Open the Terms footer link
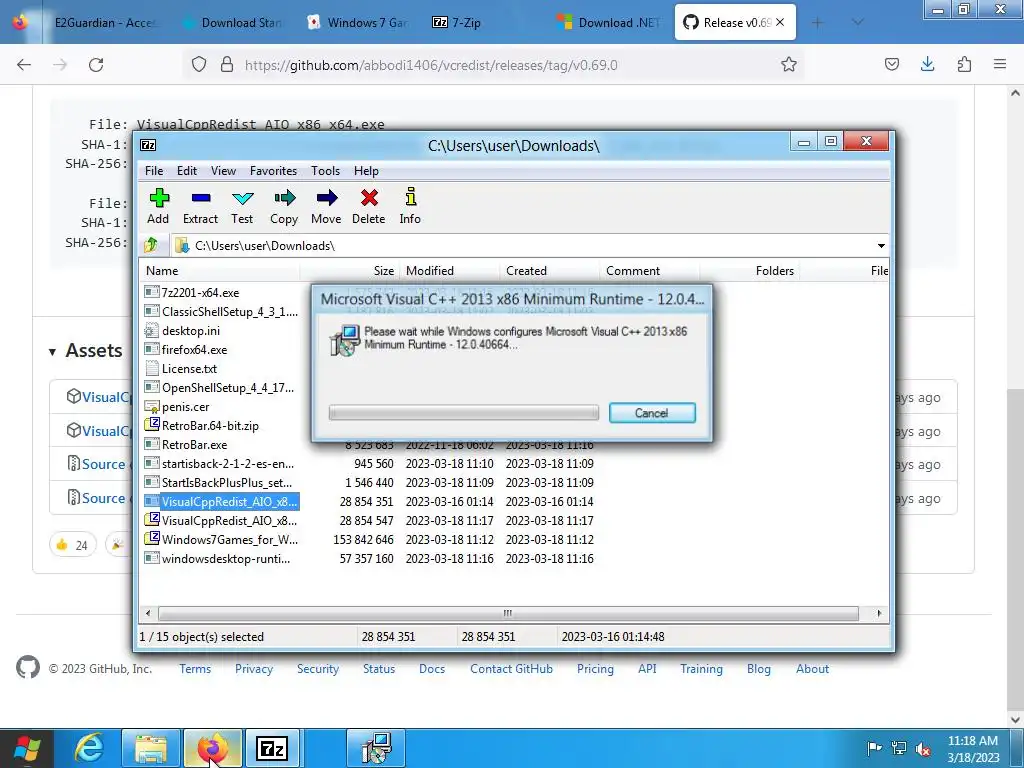1024x768 pixels. 195,669
